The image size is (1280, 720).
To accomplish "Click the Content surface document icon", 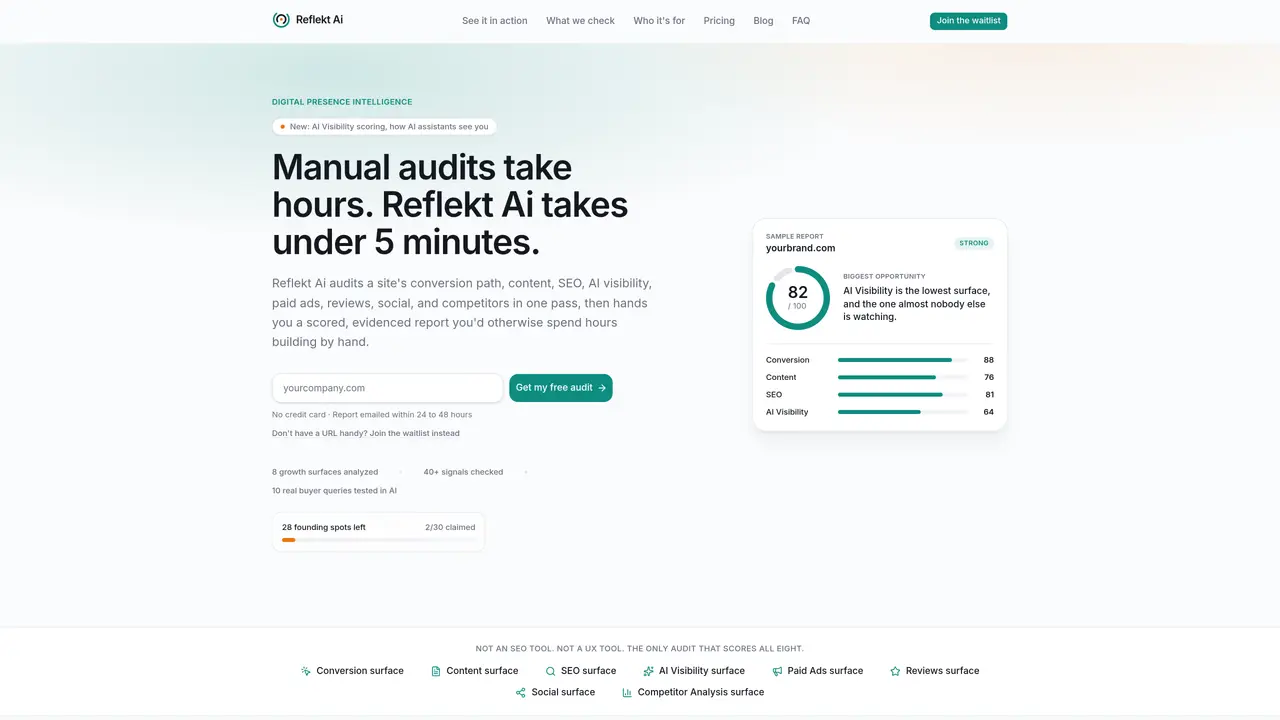I will pyautogui.click(x=436, y=671).
